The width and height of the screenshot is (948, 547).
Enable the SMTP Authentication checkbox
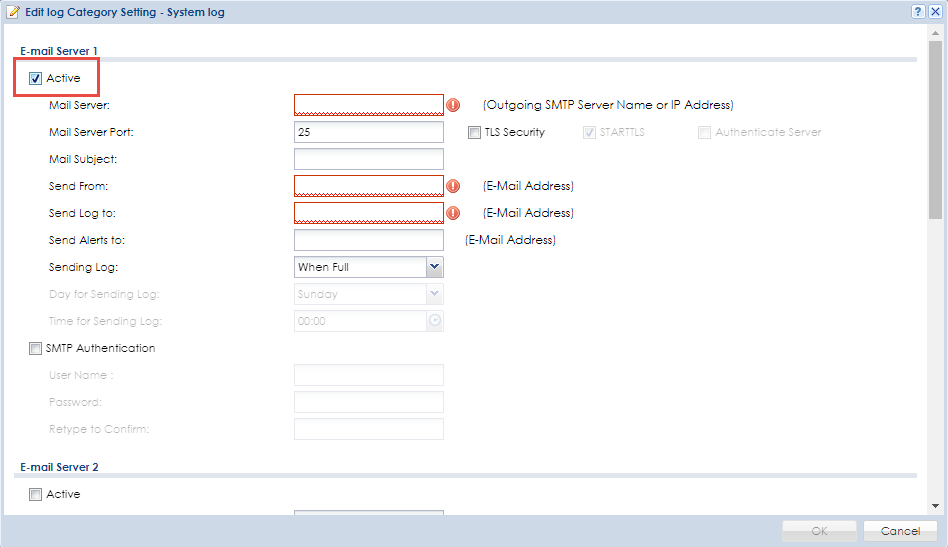(x=35, y=348)
